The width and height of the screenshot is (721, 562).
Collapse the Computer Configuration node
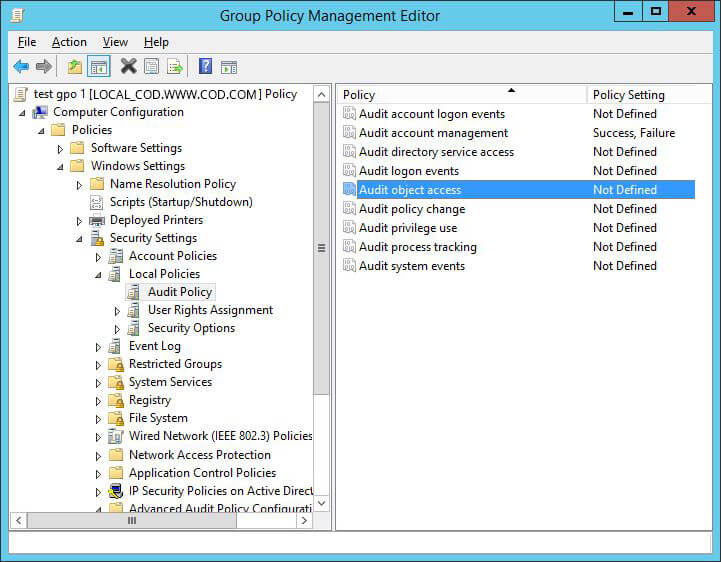click(x=22, y=113)
